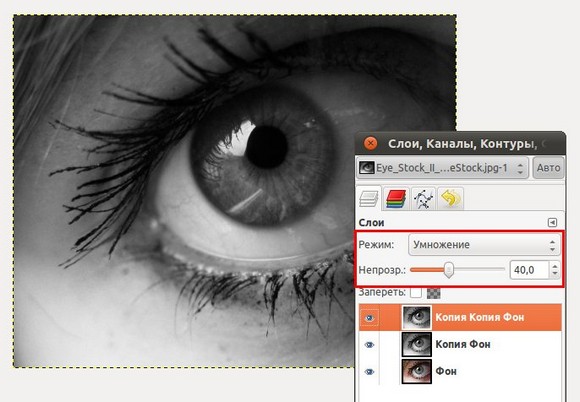This screenshot has width=580, height=402.
Task: Close the Слои, Каналы, Контуры dialog
Action: point(370,143)
